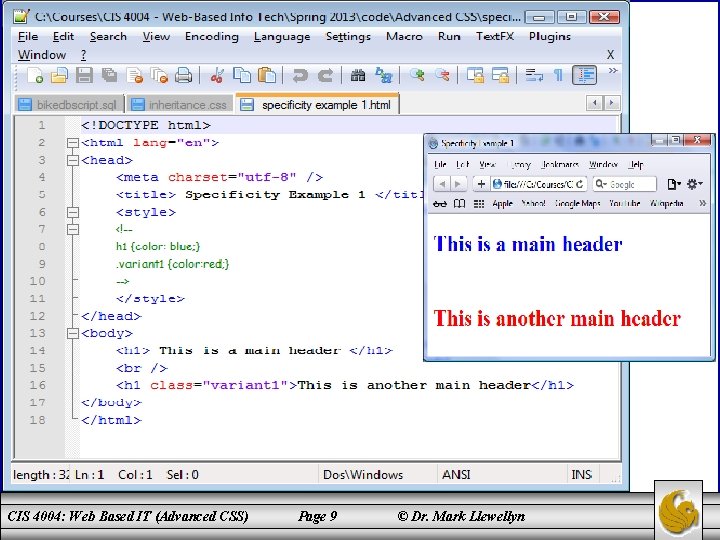The width and height of the screenshot is (720, 540).
Task: Click the Paste clipboard icon
Action: [267, 75]
